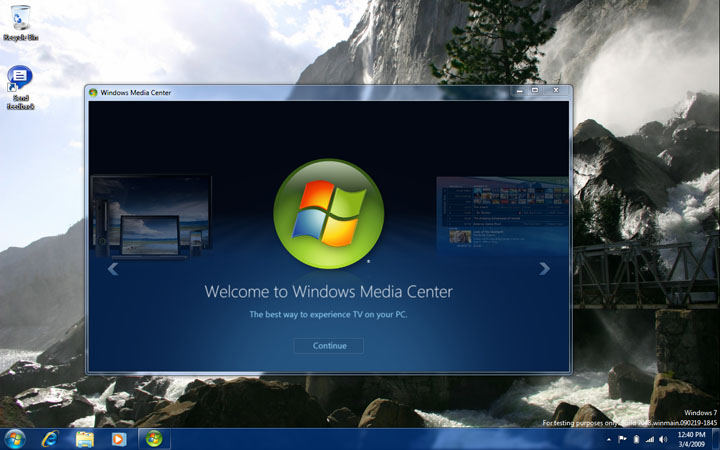The width and height of the screenshot is (720, 450).
Task: Select the devices preview thumbnail in Media Center
Action: tap(151, 216)
